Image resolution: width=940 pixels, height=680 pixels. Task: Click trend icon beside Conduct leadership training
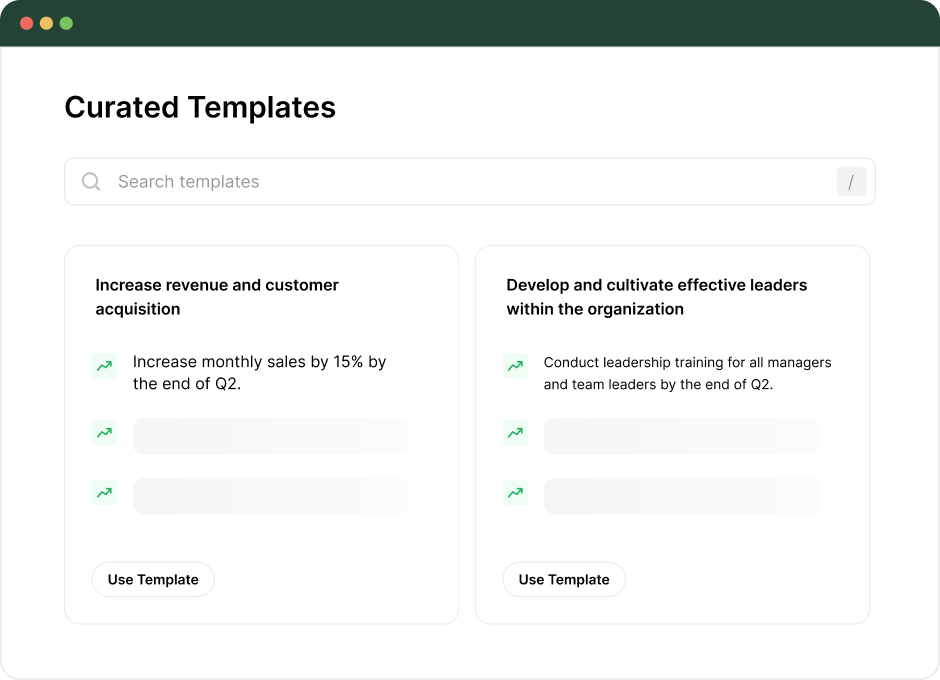coord(515,366)
